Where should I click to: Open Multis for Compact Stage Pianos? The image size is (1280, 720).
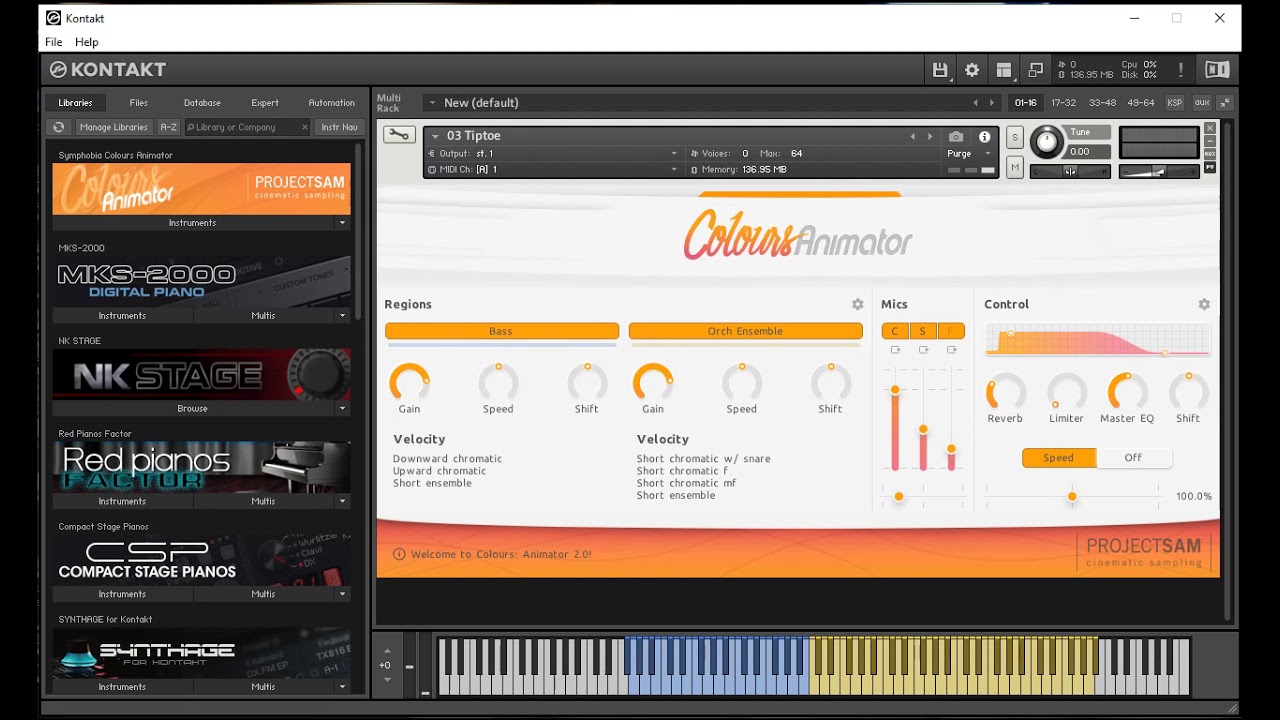264,594
